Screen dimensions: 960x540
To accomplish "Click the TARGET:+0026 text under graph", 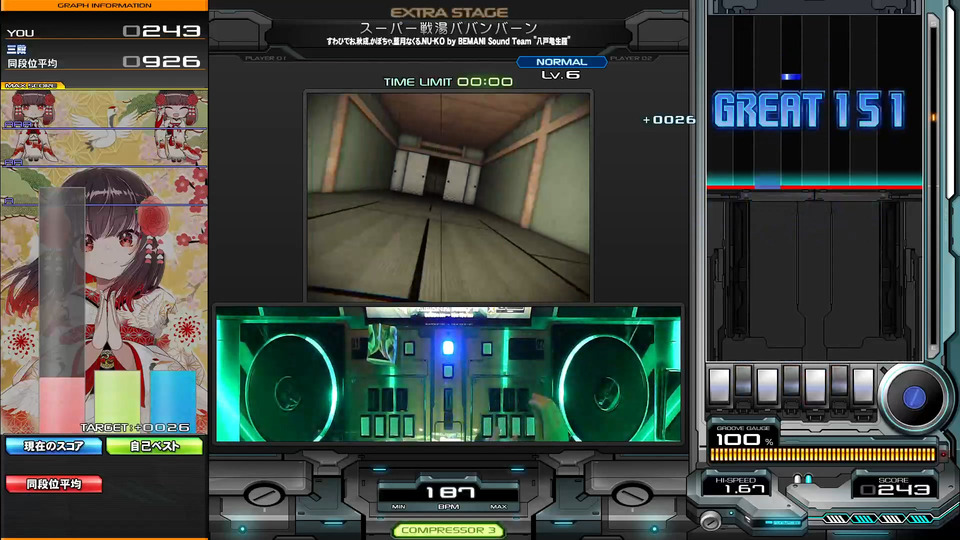I will pyautogui.click(x=135, y=427).
